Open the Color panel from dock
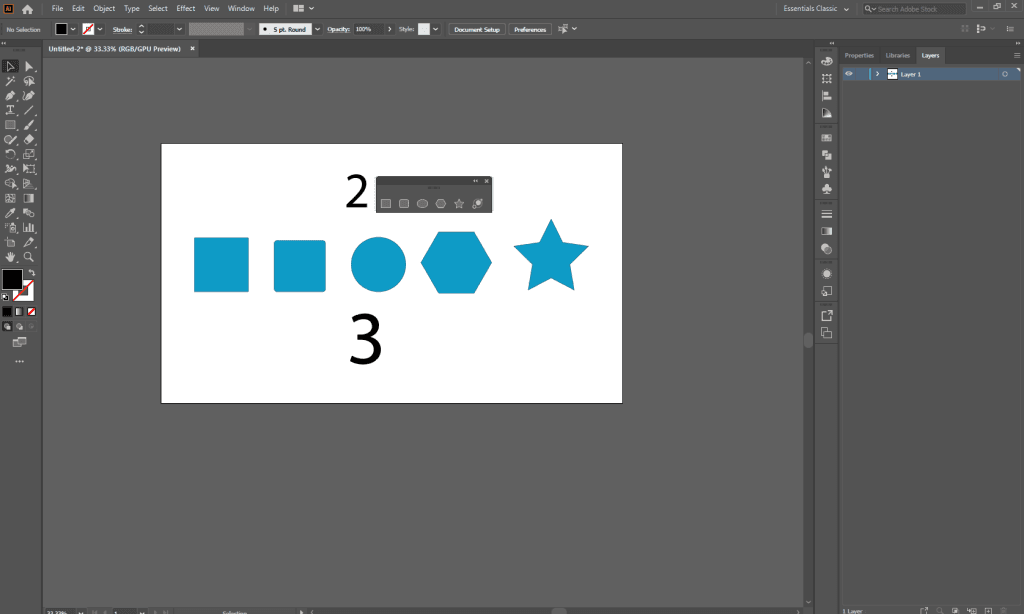 click(x=827, y=61)
